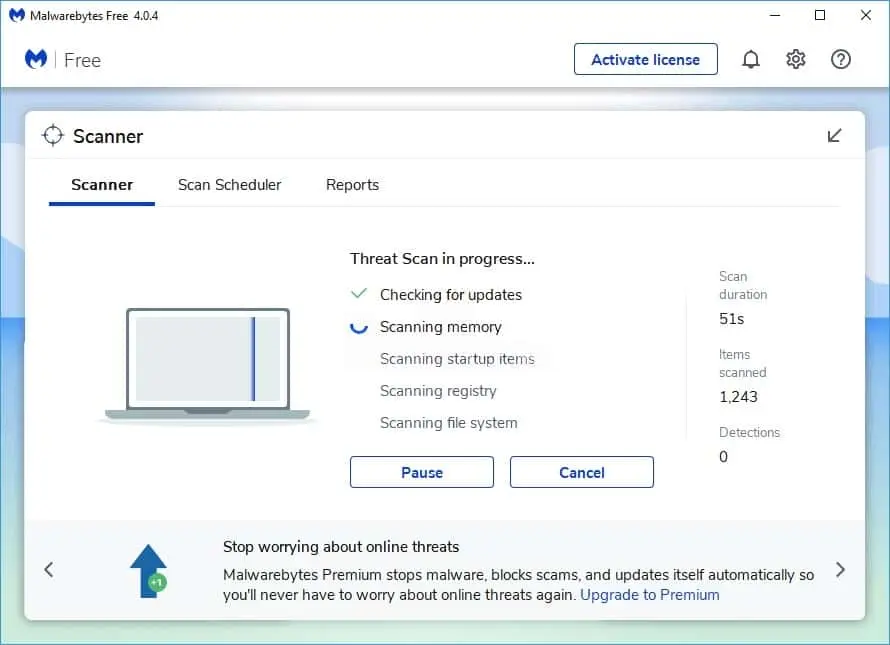Viewport: 890px width, 645px height.
Task: Click the 'Scanning startup items' step
Action: [x=457, y=359]
